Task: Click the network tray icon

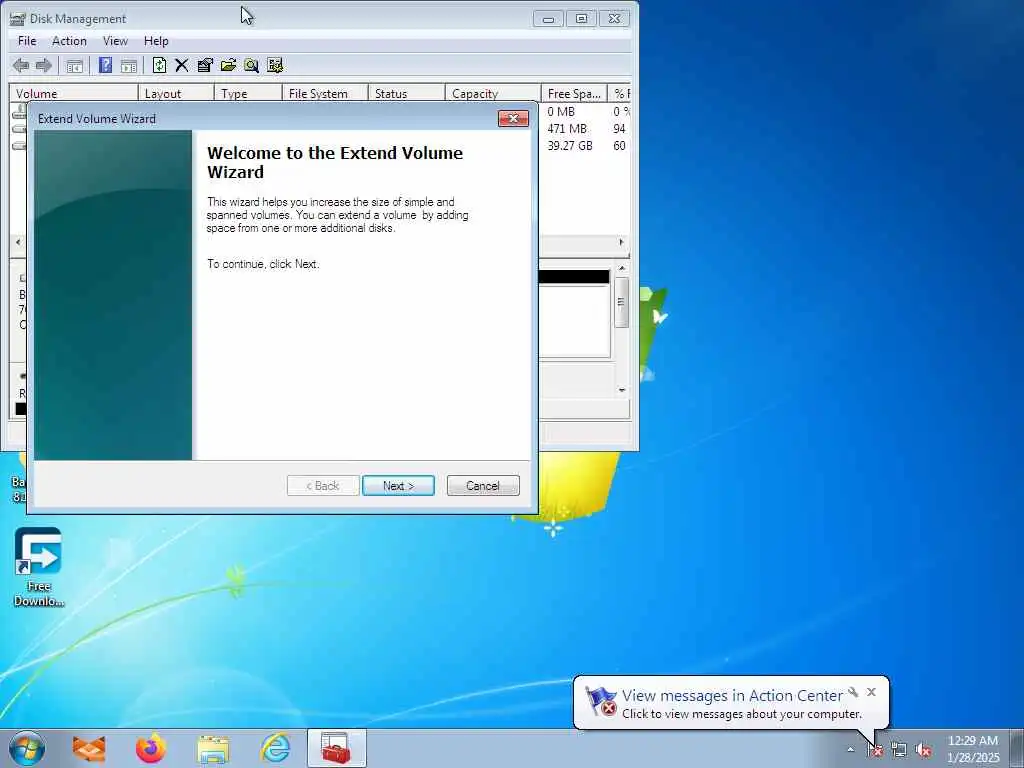Action: (x=899, y=750)
